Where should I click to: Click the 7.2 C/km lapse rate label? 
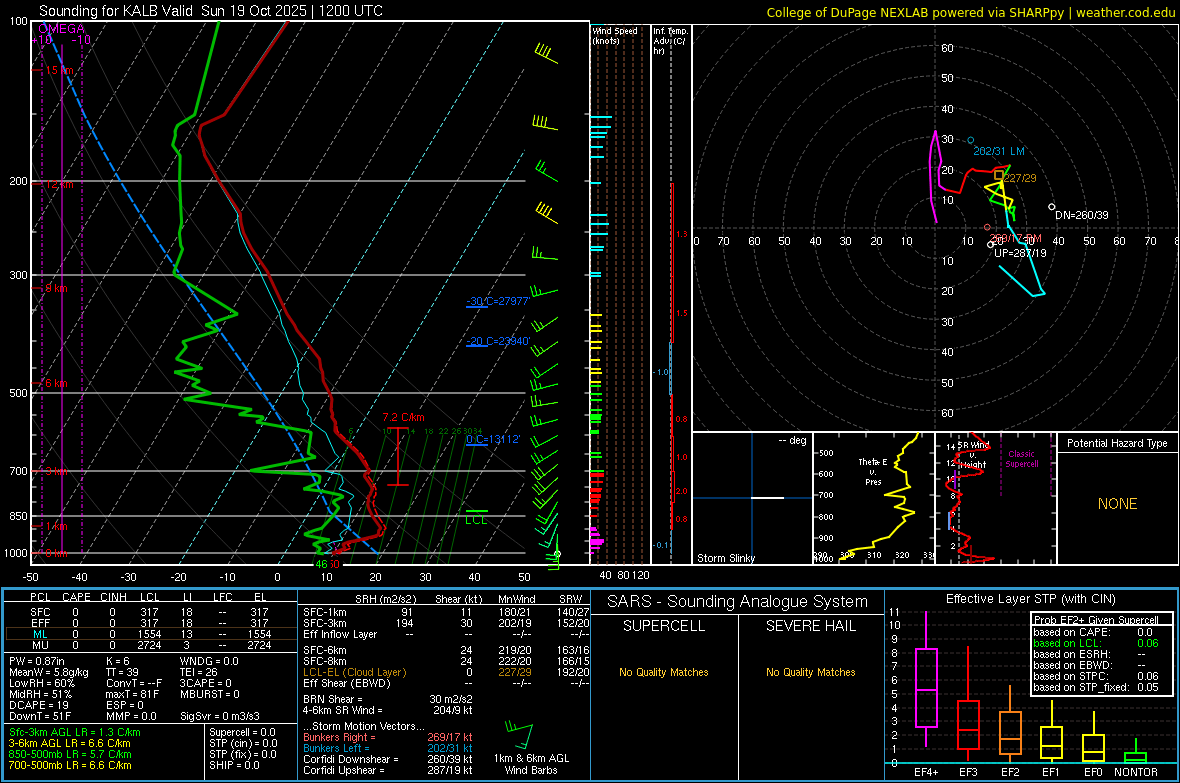pos(403,417)
